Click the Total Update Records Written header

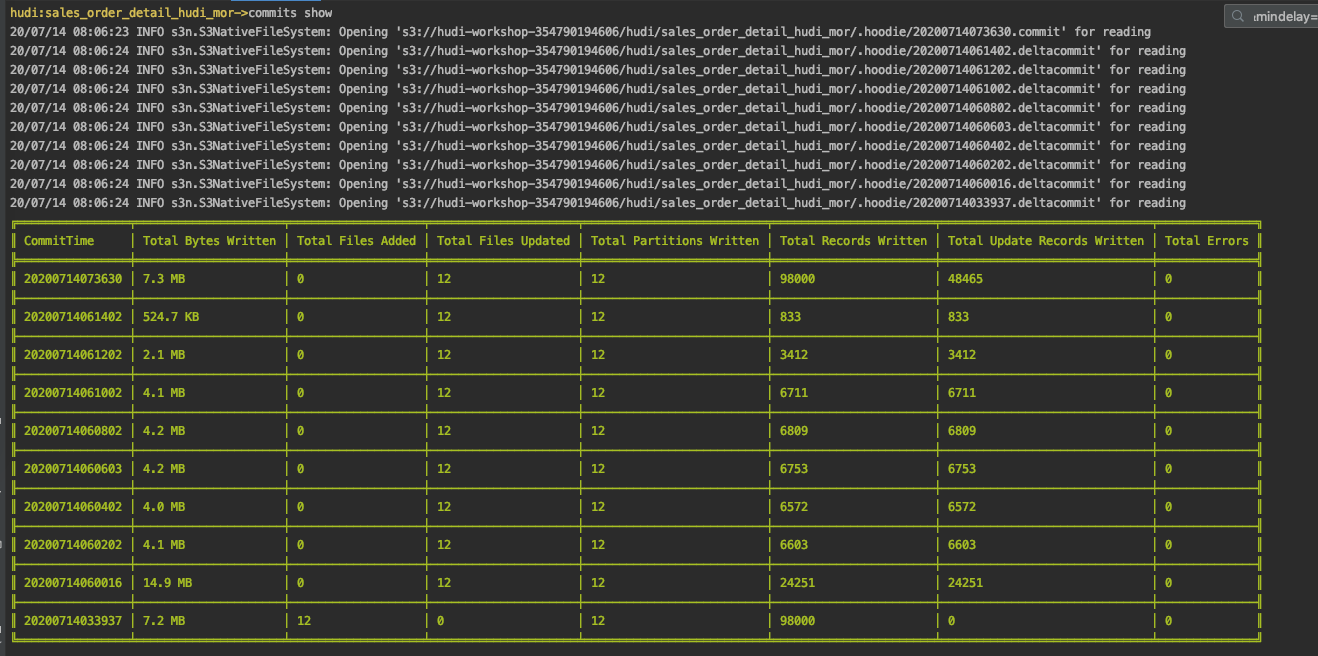1045,241
